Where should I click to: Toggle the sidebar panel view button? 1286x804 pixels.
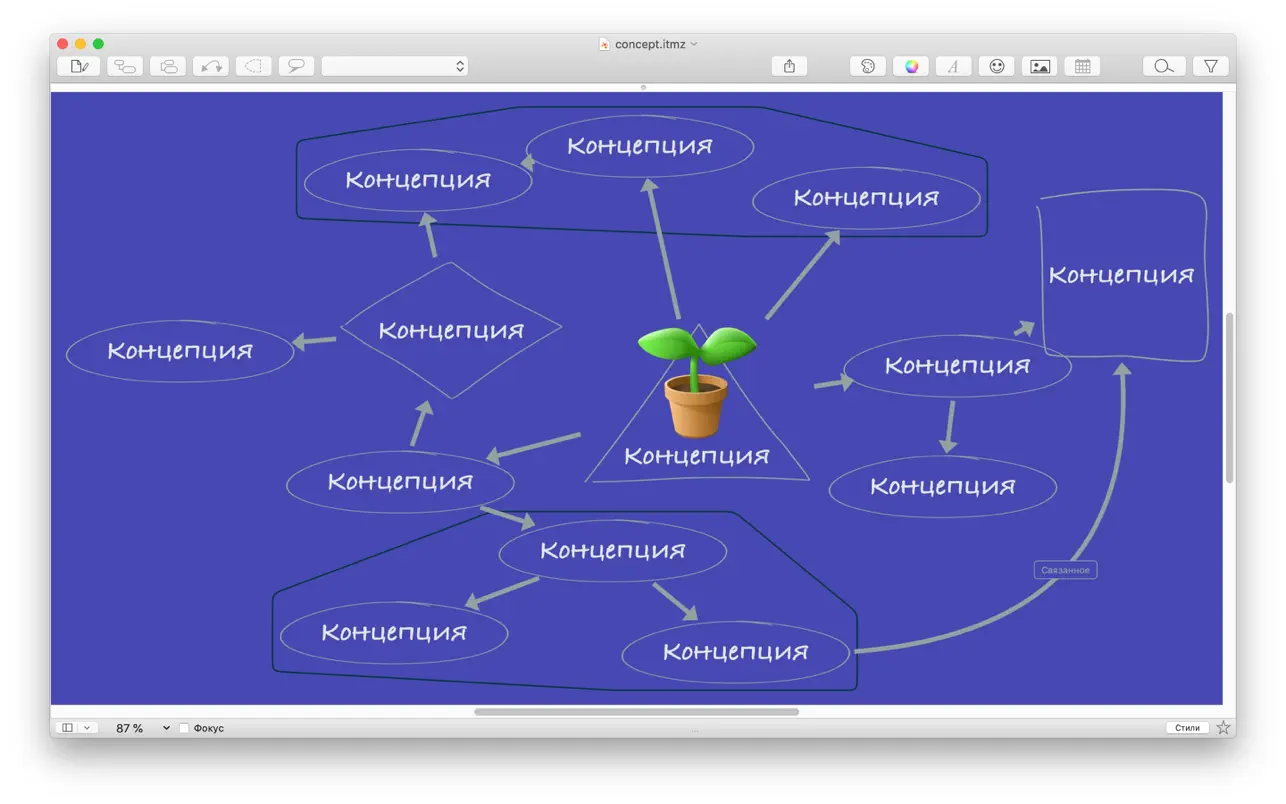(68, 728)
